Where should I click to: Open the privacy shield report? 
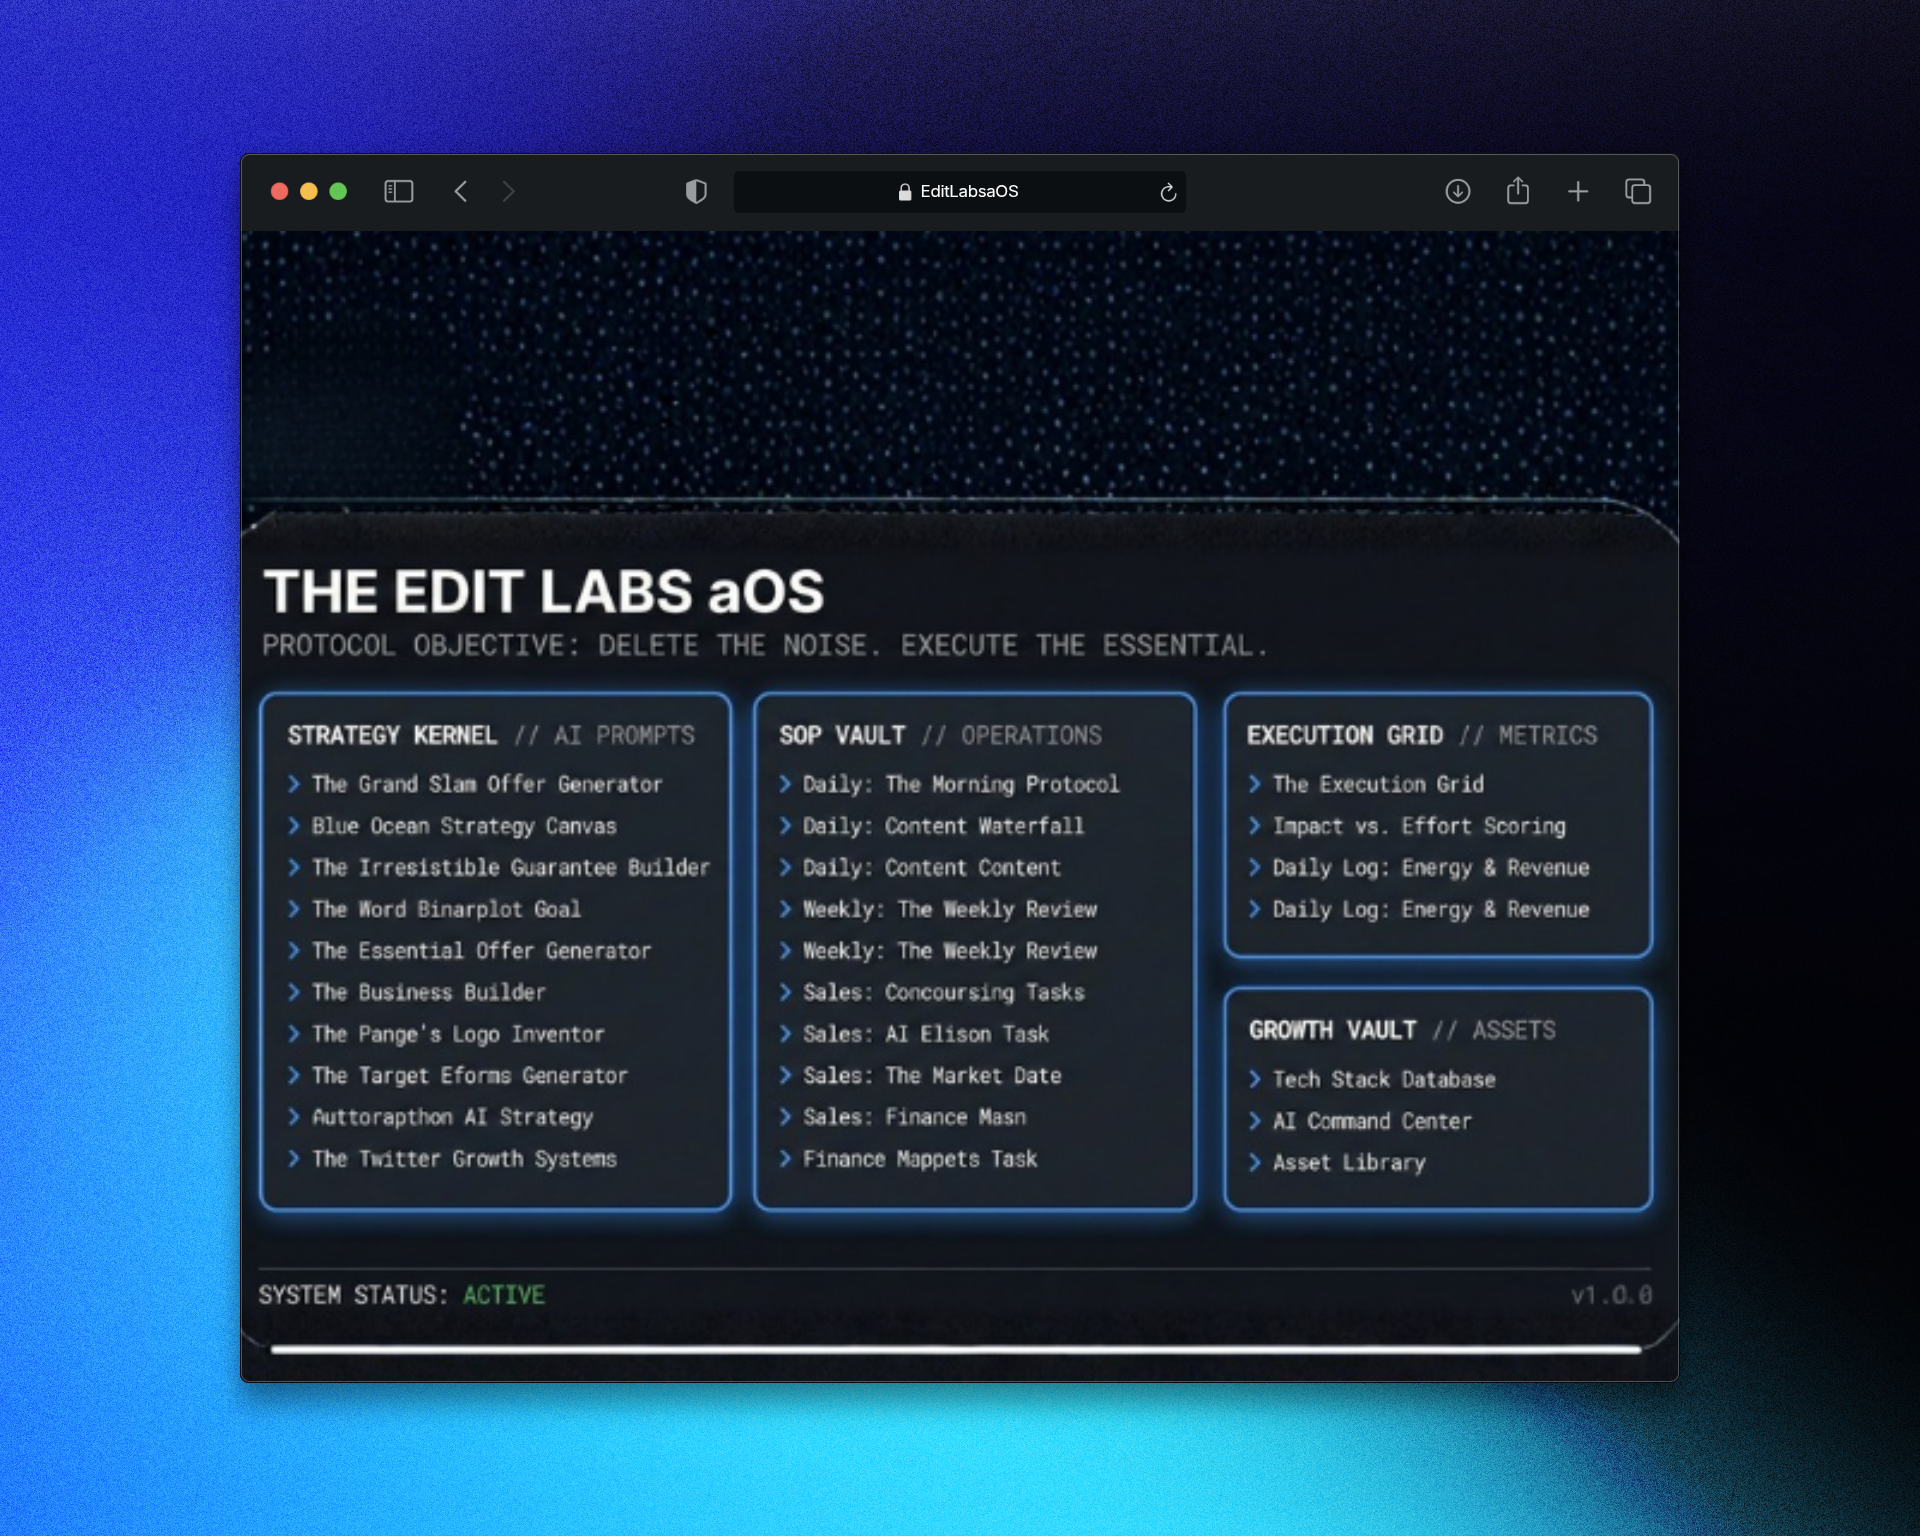(697, 191)
